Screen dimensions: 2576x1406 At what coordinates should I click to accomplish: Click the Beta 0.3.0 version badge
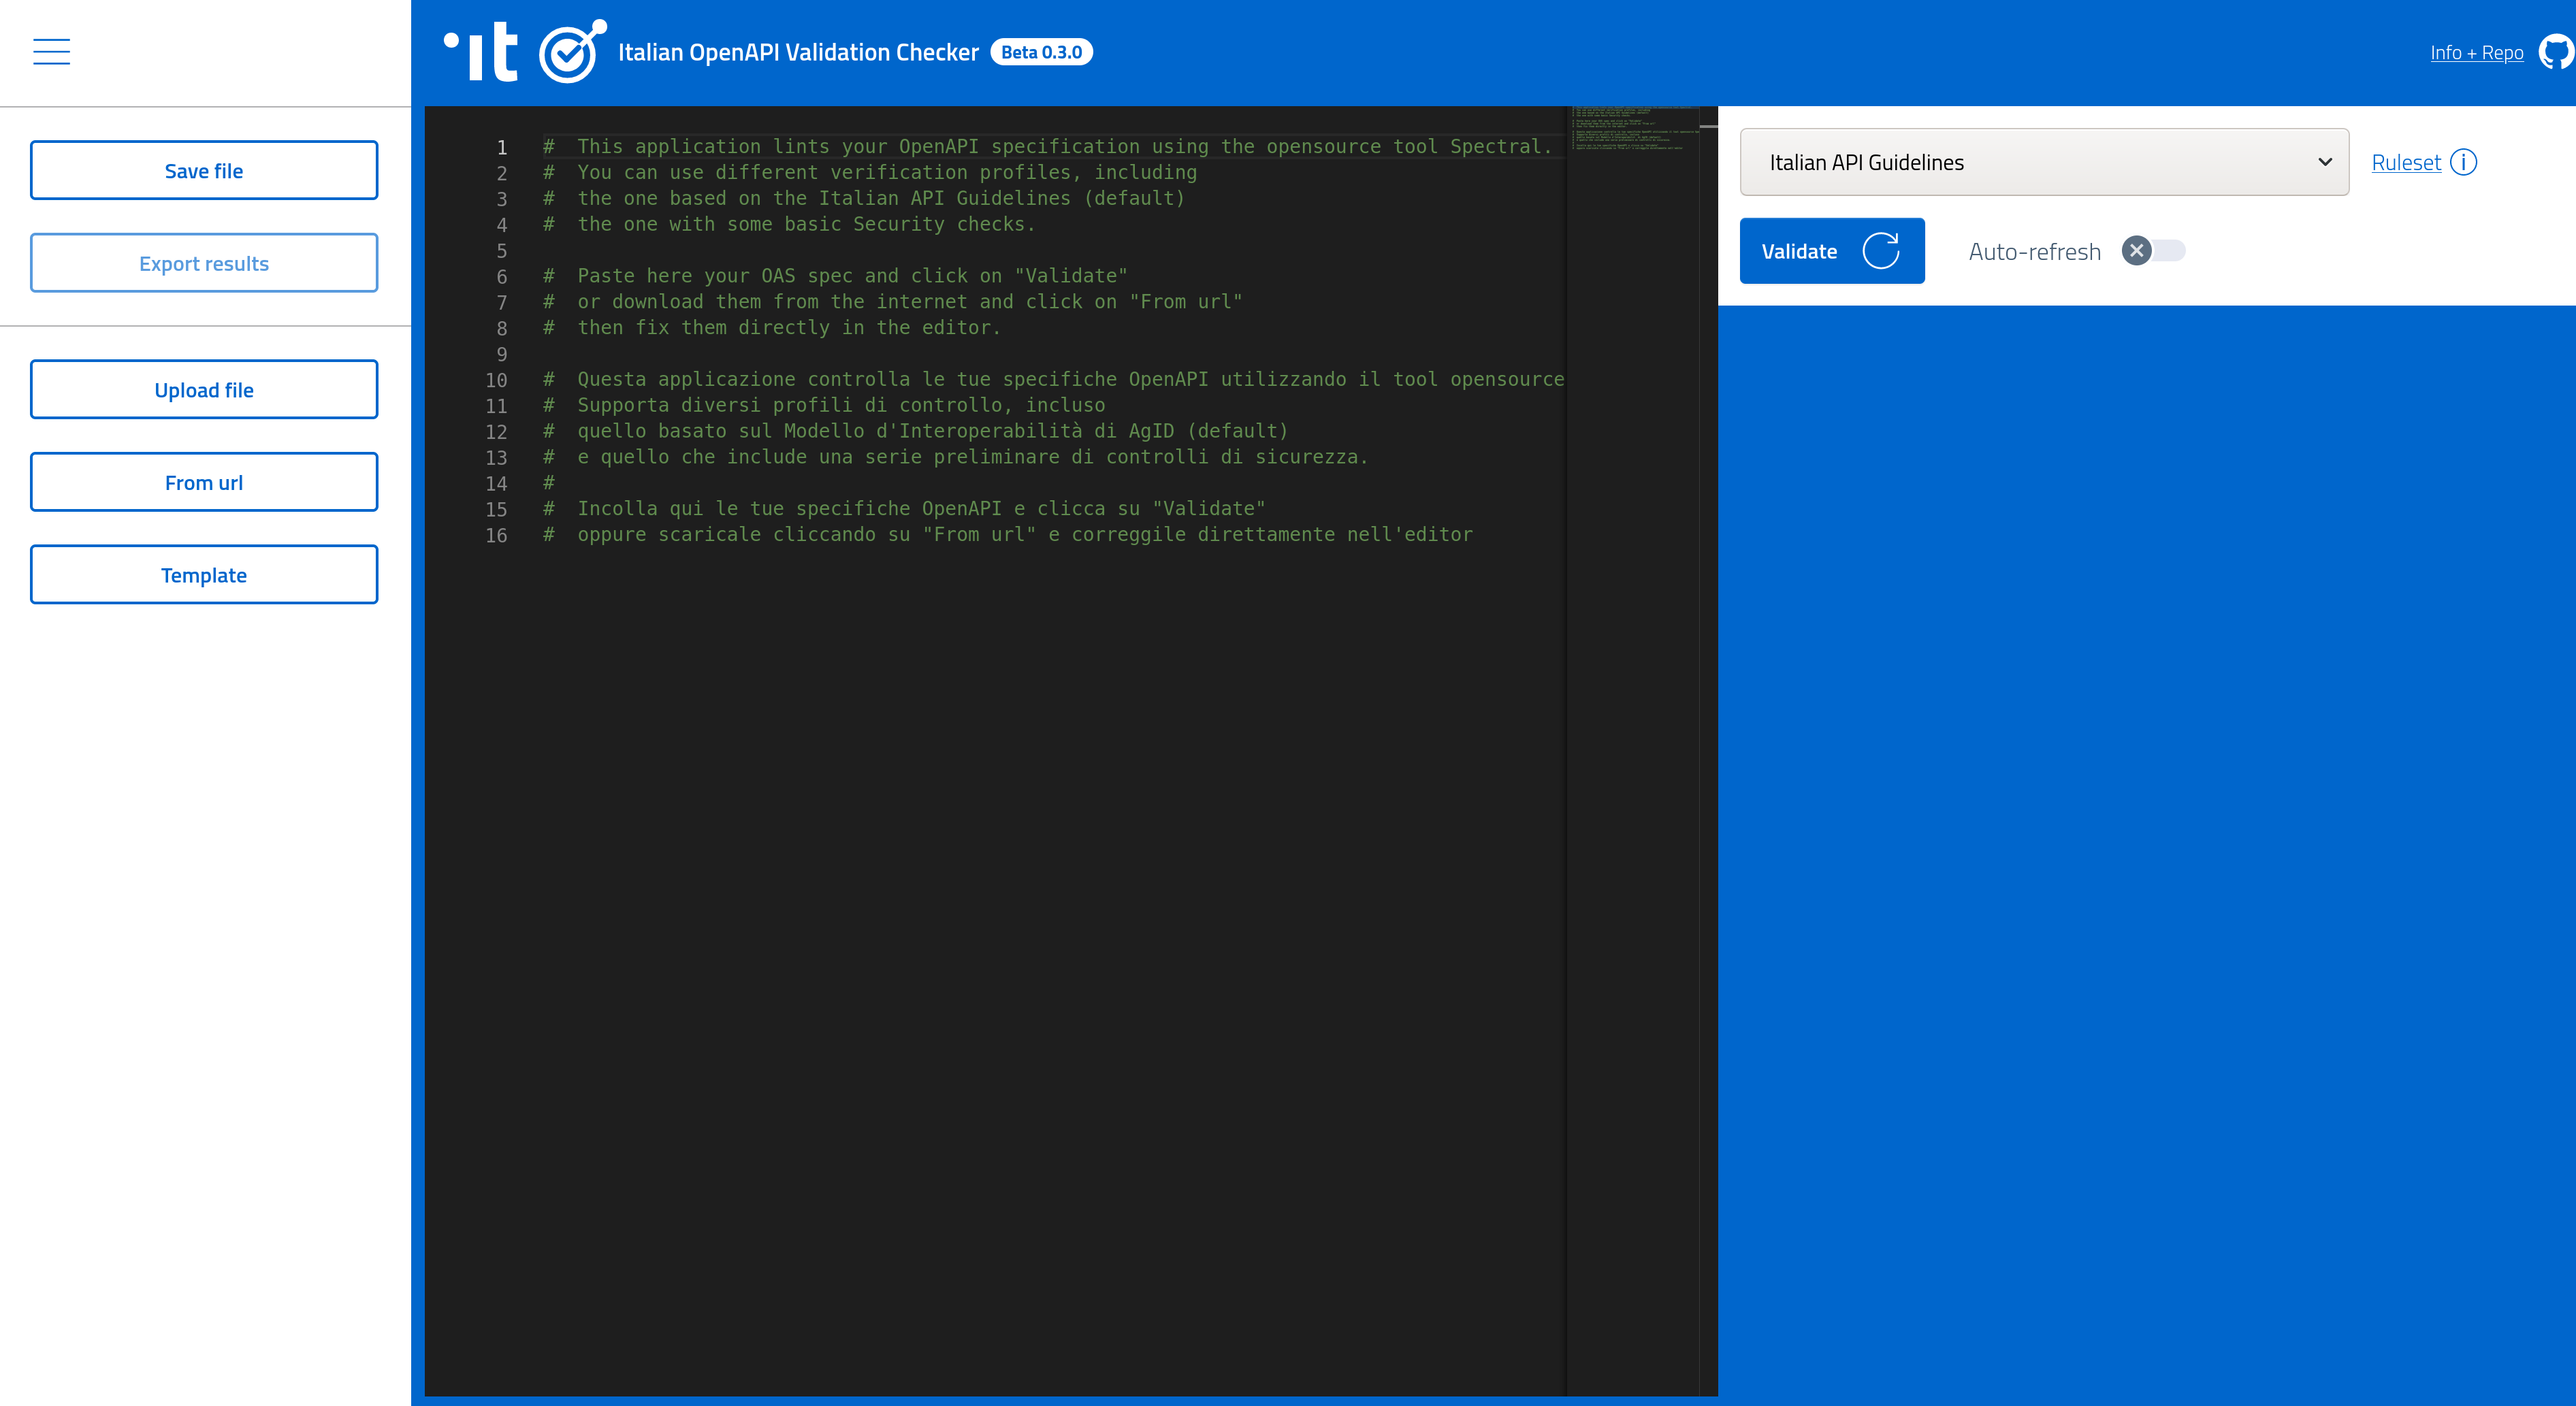click(1041, 52)
